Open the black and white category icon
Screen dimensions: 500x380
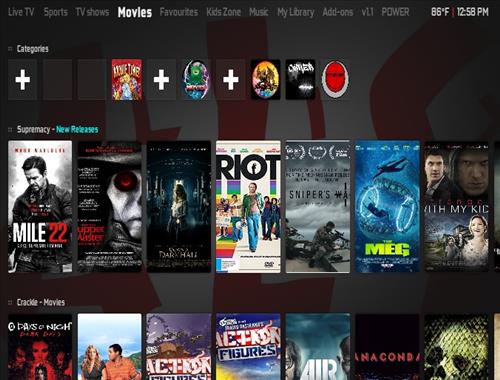[300, 80]
